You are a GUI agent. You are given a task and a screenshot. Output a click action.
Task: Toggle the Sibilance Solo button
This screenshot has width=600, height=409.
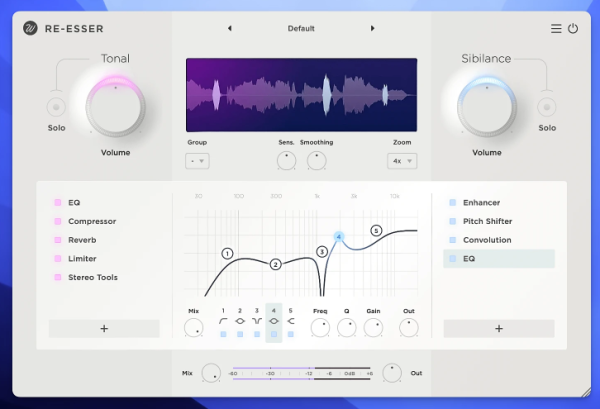tap(546, 107)
